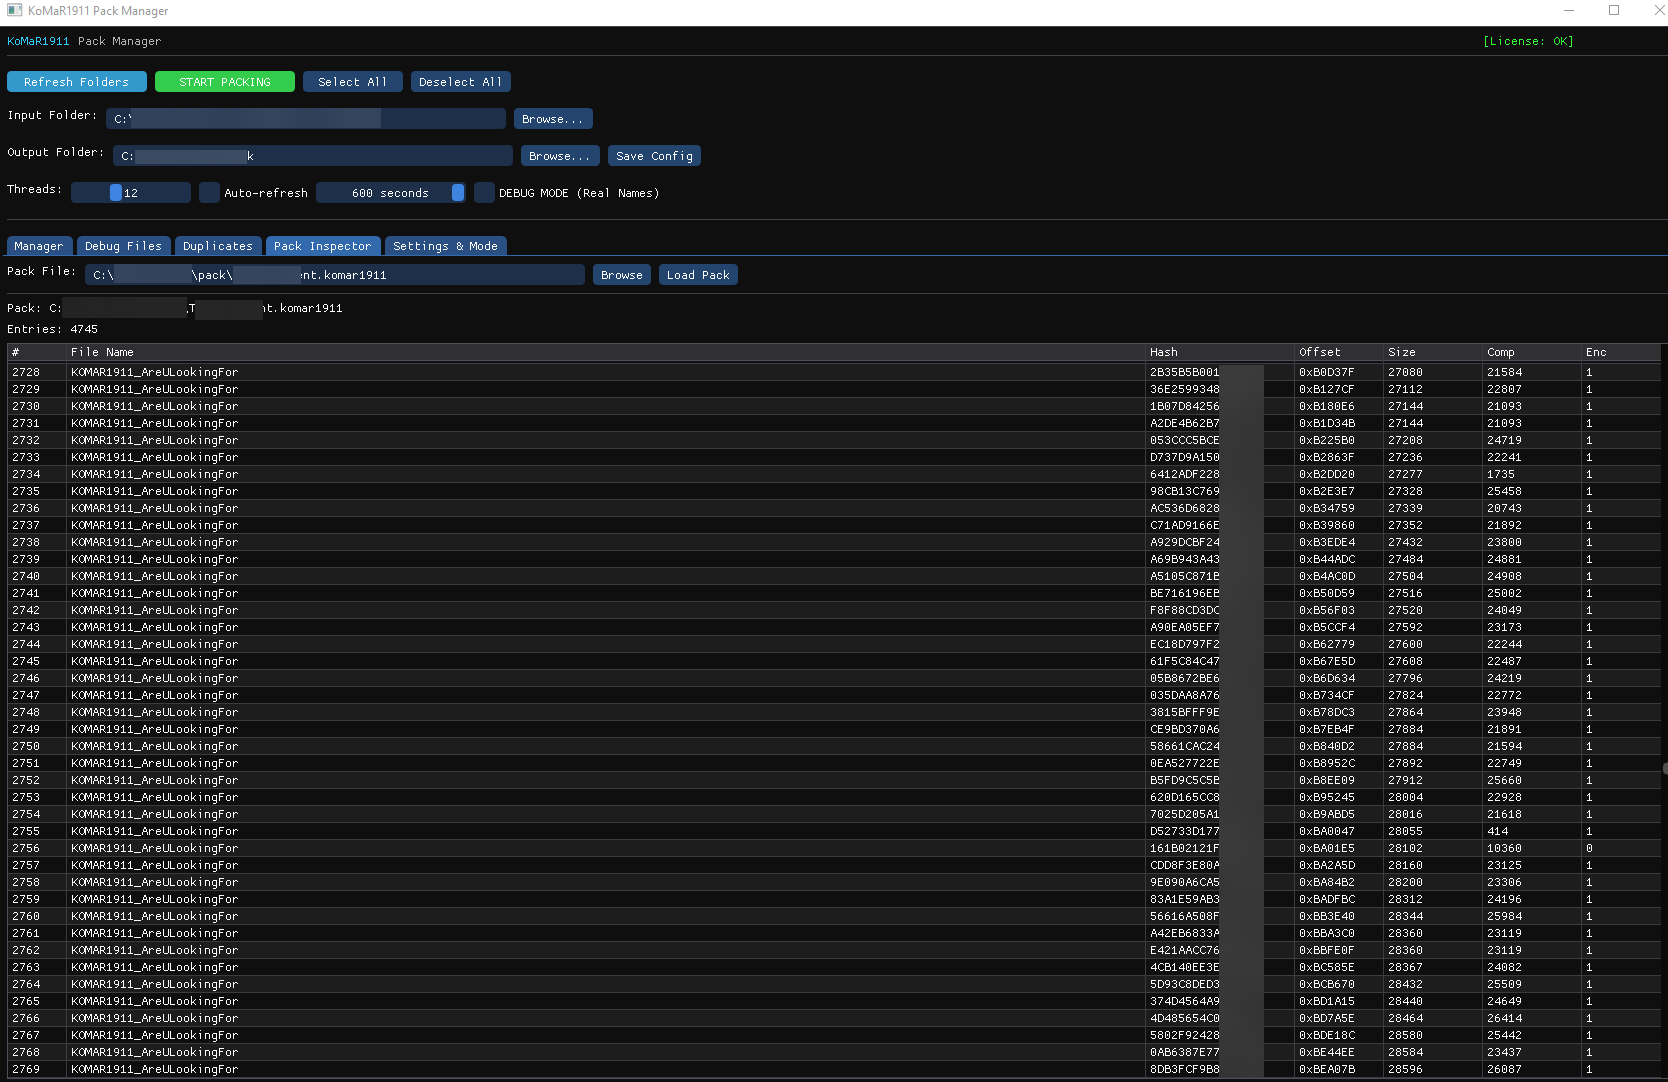This screenshot has height=1082, width=1668.
Task: Click comp value 414
Action: pyautogui.click(x=1498, y=831)
